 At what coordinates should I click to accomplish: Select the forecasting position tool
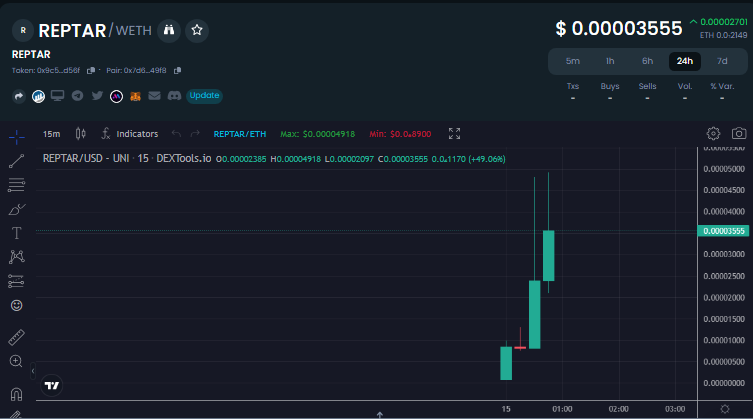(16, 281)
